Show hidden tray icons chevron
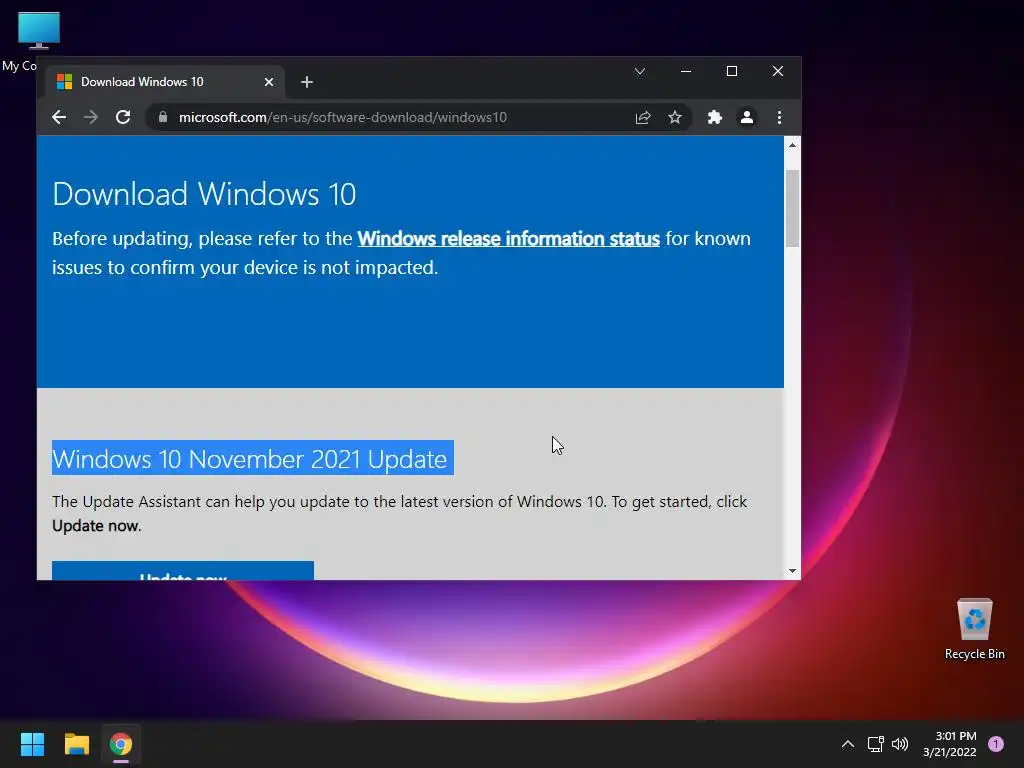This screenshot has height=768, width=1024. coord(848,744)
